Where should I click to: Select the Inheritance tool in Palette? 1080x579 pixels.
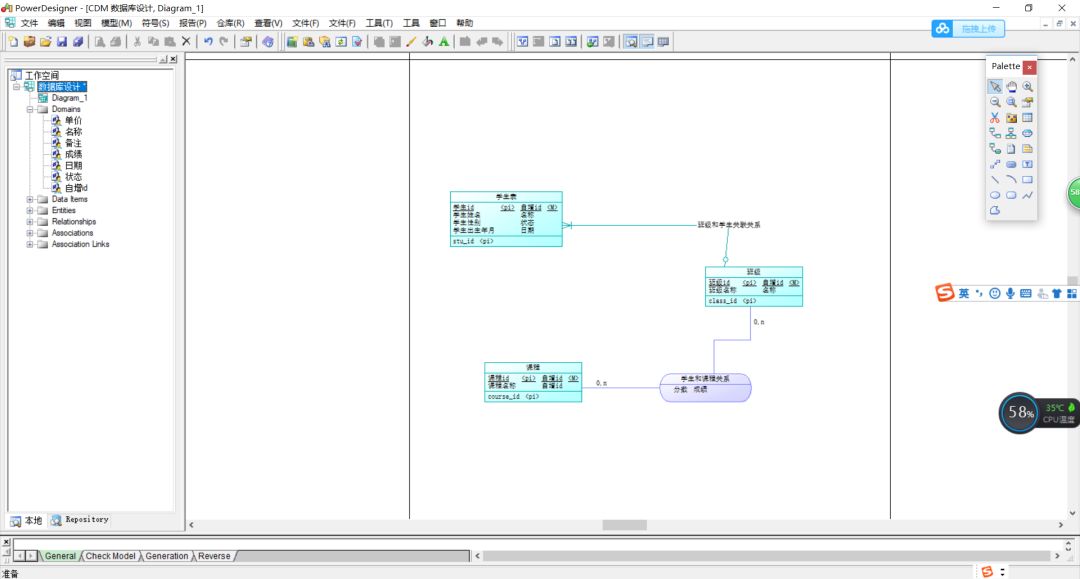1011,133
